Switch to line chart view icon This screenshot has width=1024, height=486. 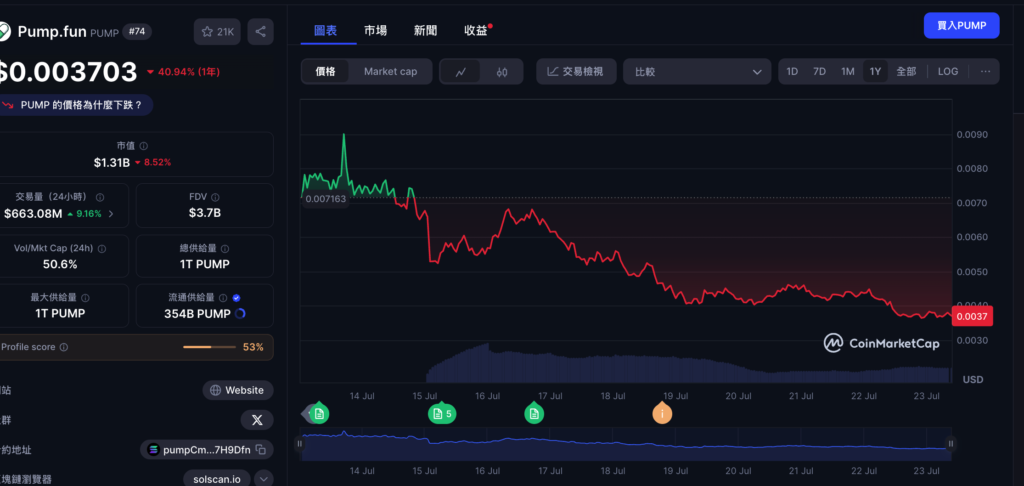[460, 72]
